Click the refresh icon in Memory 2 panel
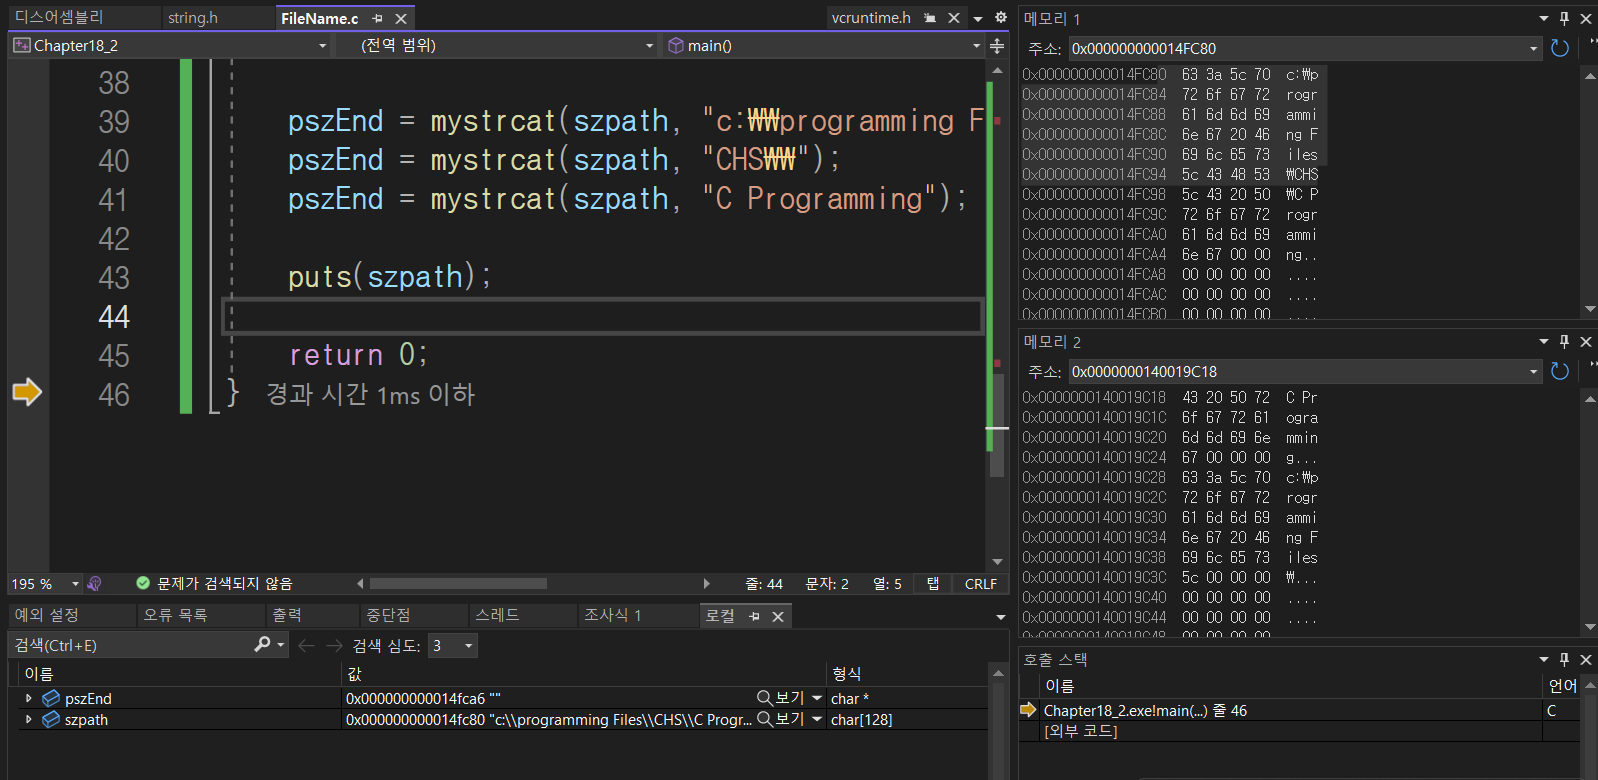The height and width of the screenshot is (780, 1598). [x=1559, y=371]
